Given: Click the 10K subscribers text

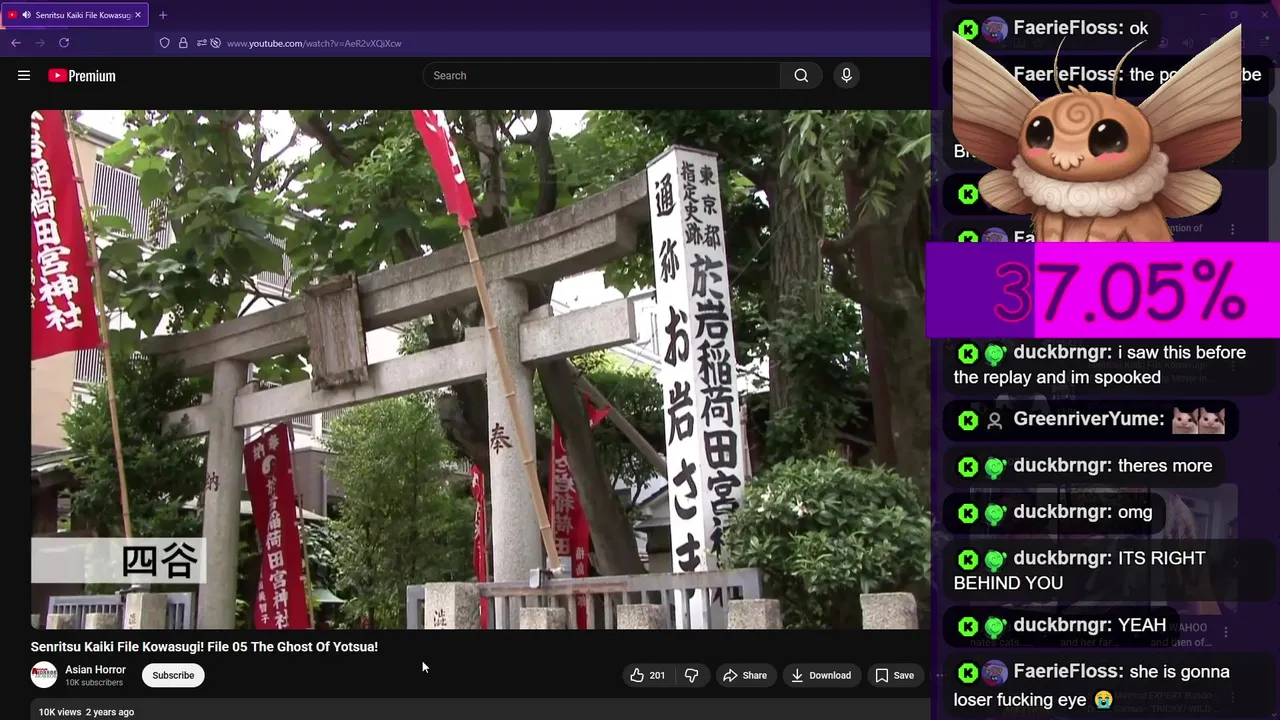Looking at the screenshot, I should (x=94, y=683).
